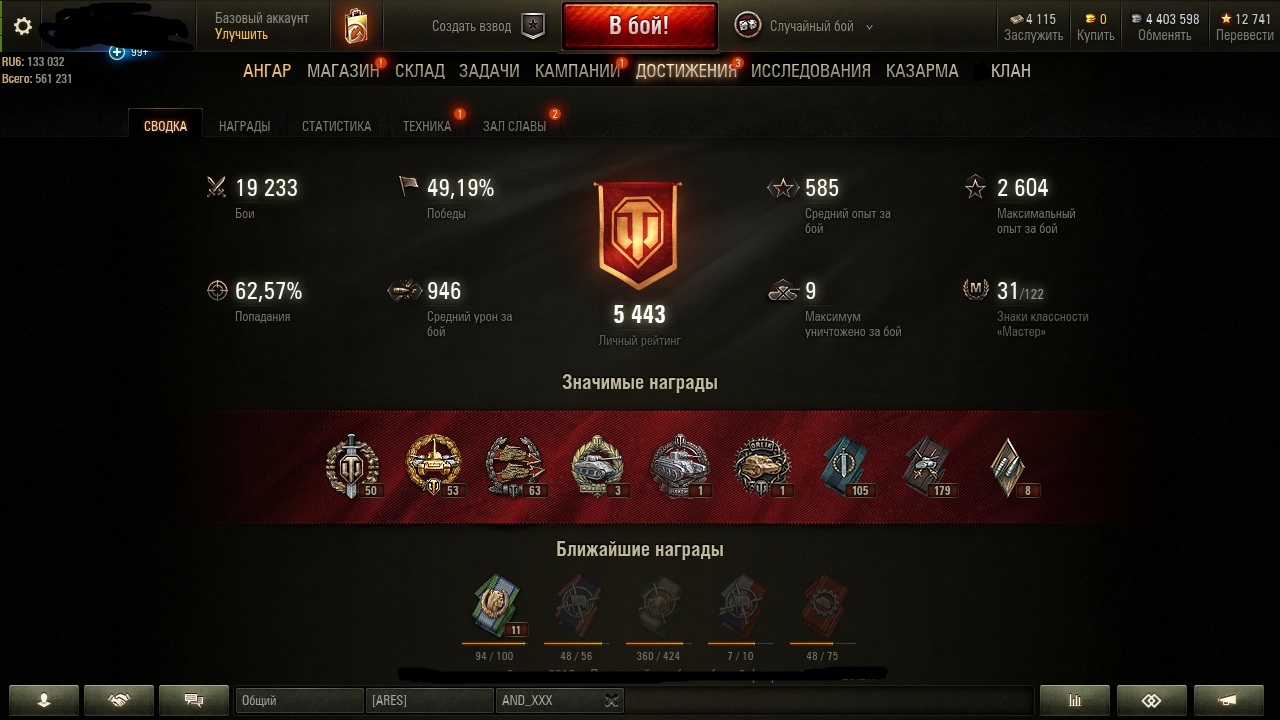
Task: Select the medal with 179 count
Action: [926, 467]
